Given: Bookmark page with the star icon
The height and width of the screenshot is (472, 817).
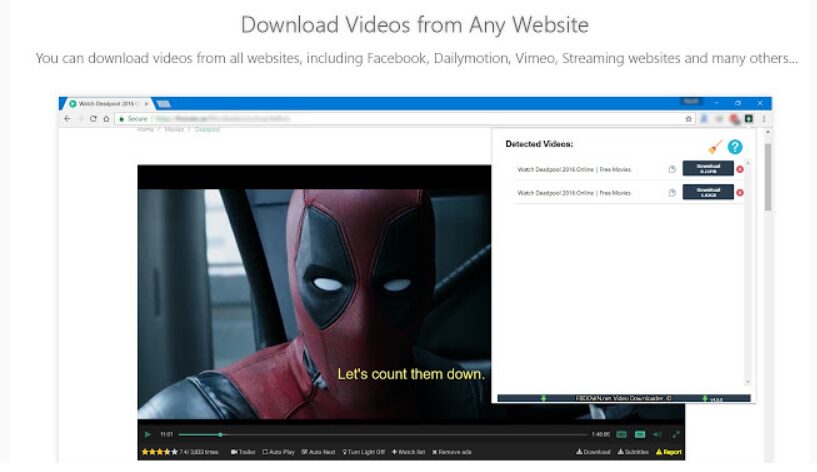Looking at the screenshot, I should pyautogui.click(x=688, y=119).
